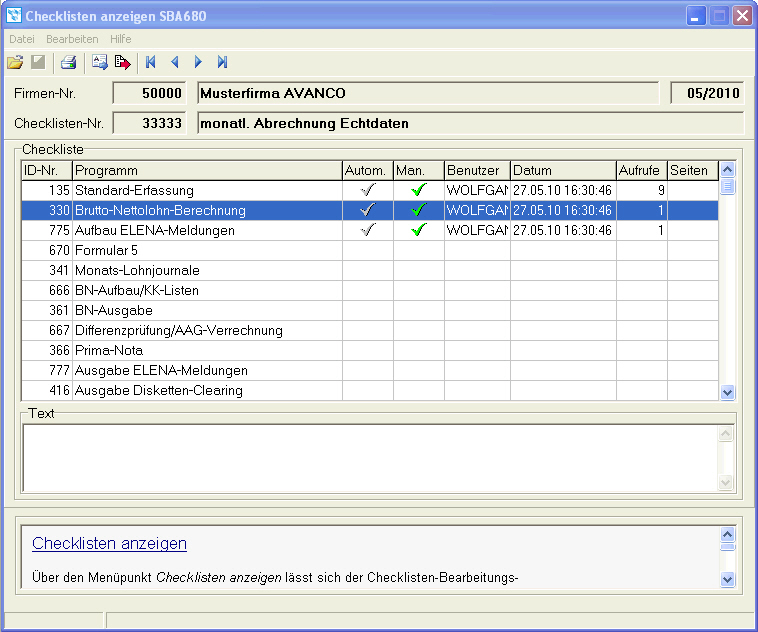This screenshot has height=632, width=758.
Task: Print the checklist using printer icon
Action: click(x=69, y=62)
